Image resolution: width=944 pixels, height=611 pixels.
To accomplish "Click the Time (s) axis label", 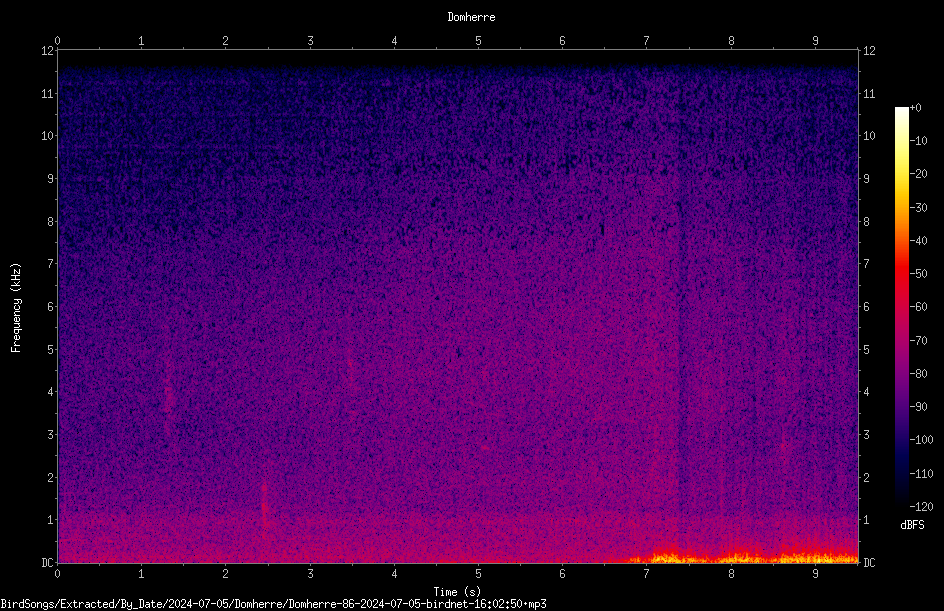I will pyautogui.click(x=458, y=592).
